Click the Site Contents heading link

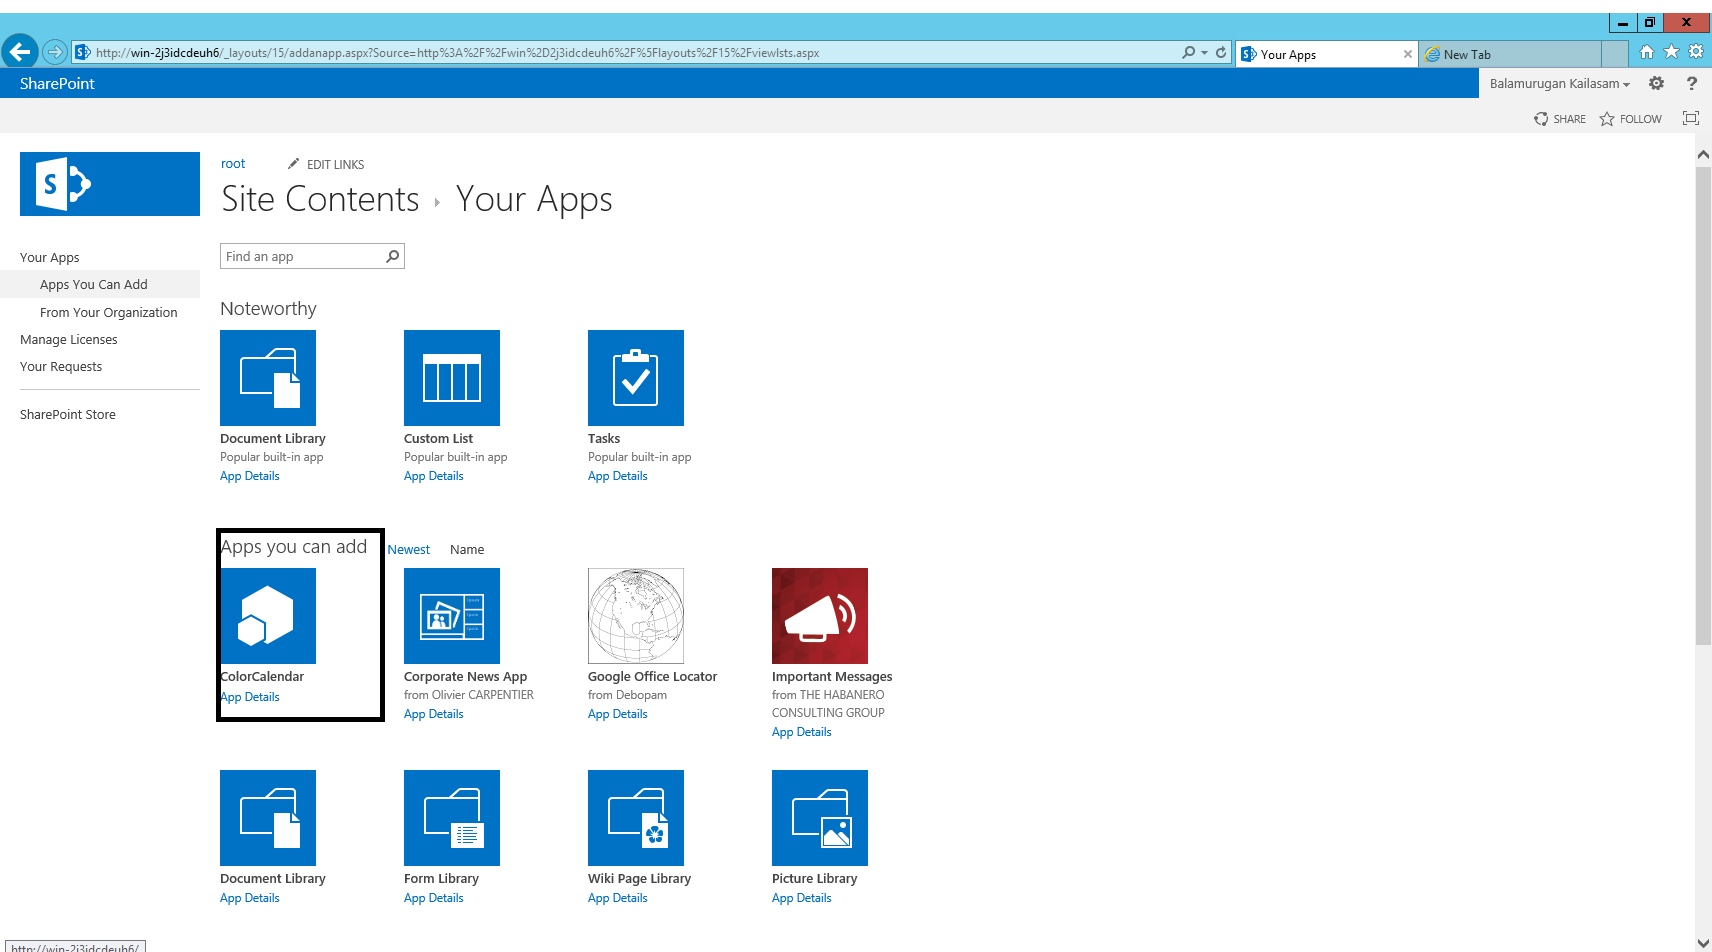(x=320, y=199)
